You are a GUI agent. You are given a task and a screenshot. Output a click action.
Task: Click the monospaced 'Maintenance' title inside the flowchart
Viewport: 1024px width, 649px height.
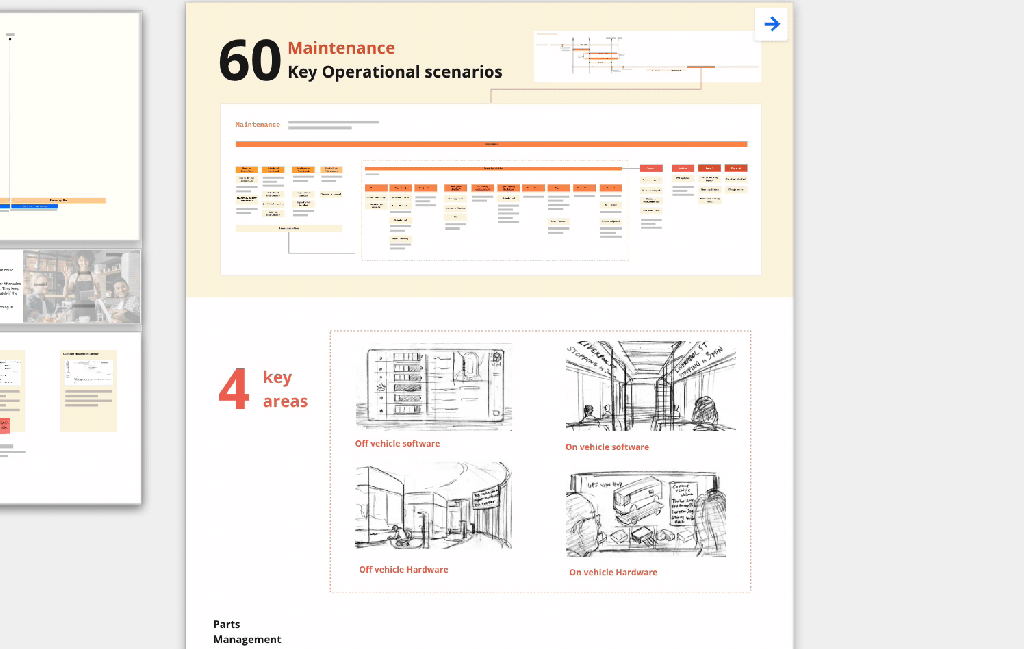(258, 125)
